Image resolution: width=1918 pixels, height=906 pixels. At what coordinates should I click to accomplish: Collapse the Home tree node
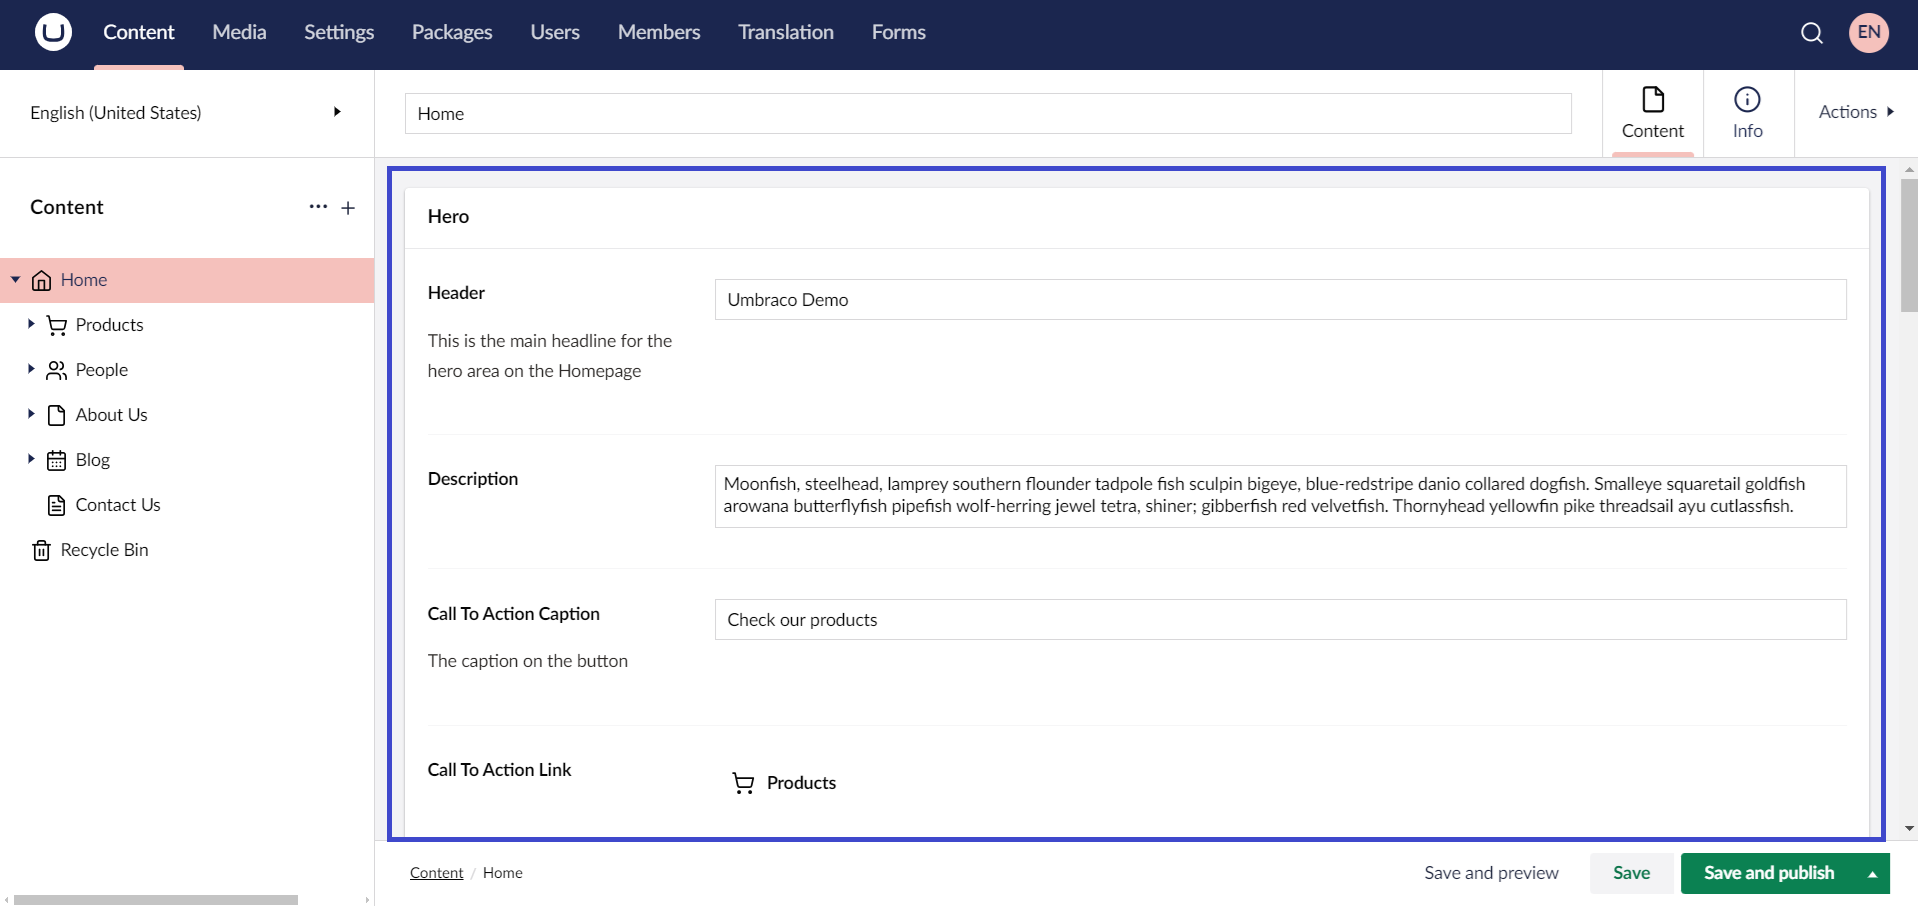click(15, 280)
